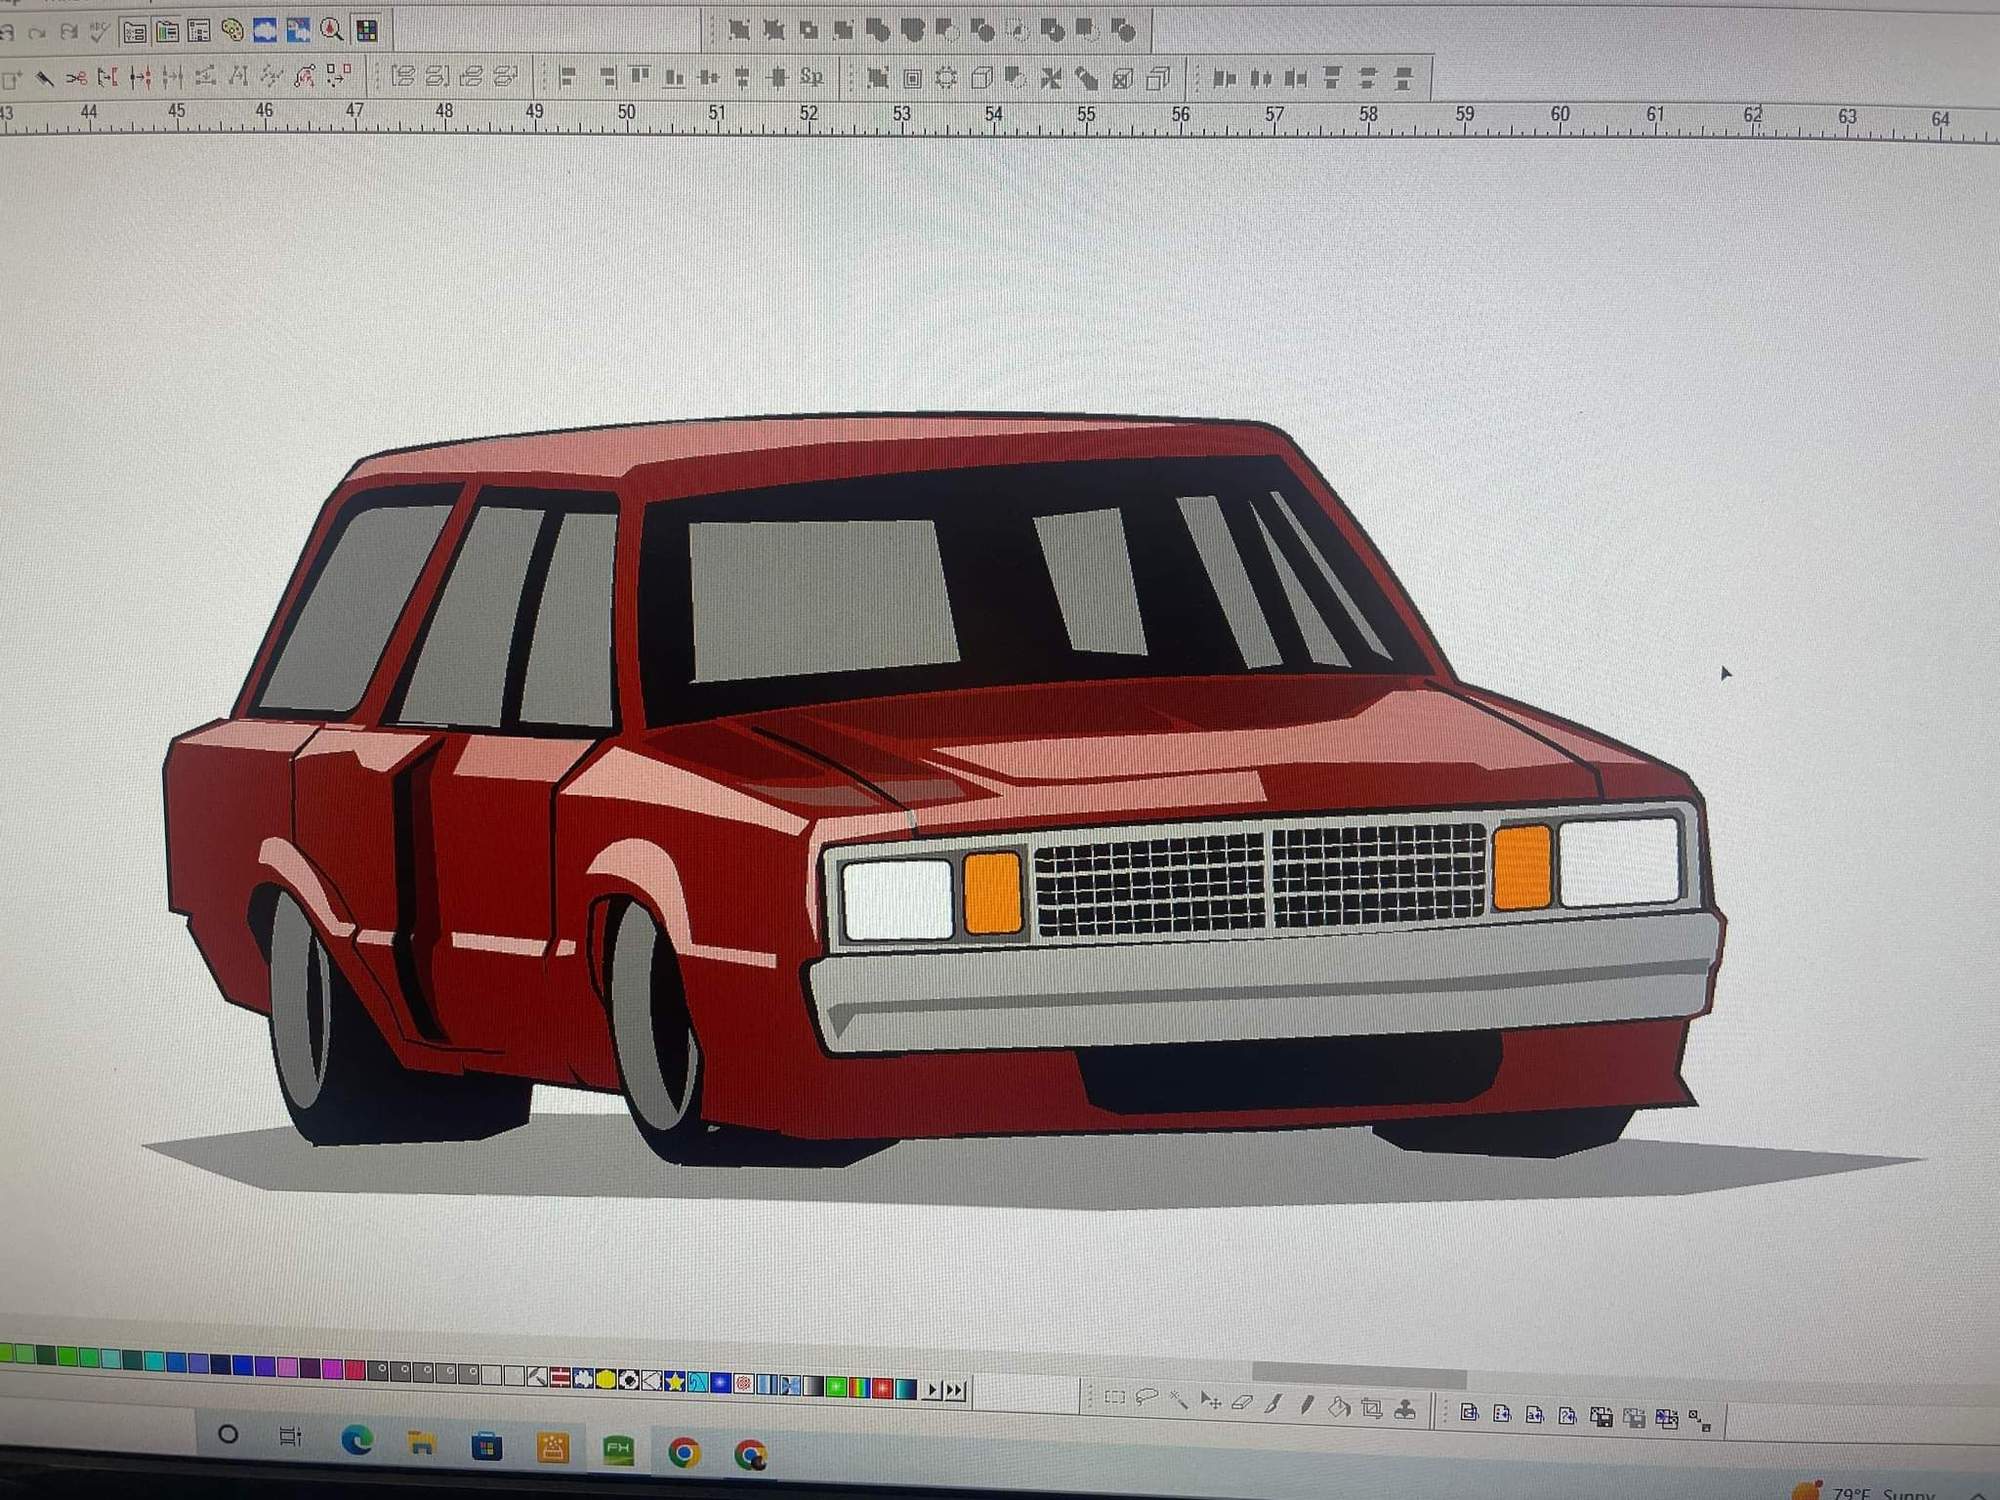Click the stacked cubes duplicate icon
This screenshot has height=1500, width=2000.
1158,78
